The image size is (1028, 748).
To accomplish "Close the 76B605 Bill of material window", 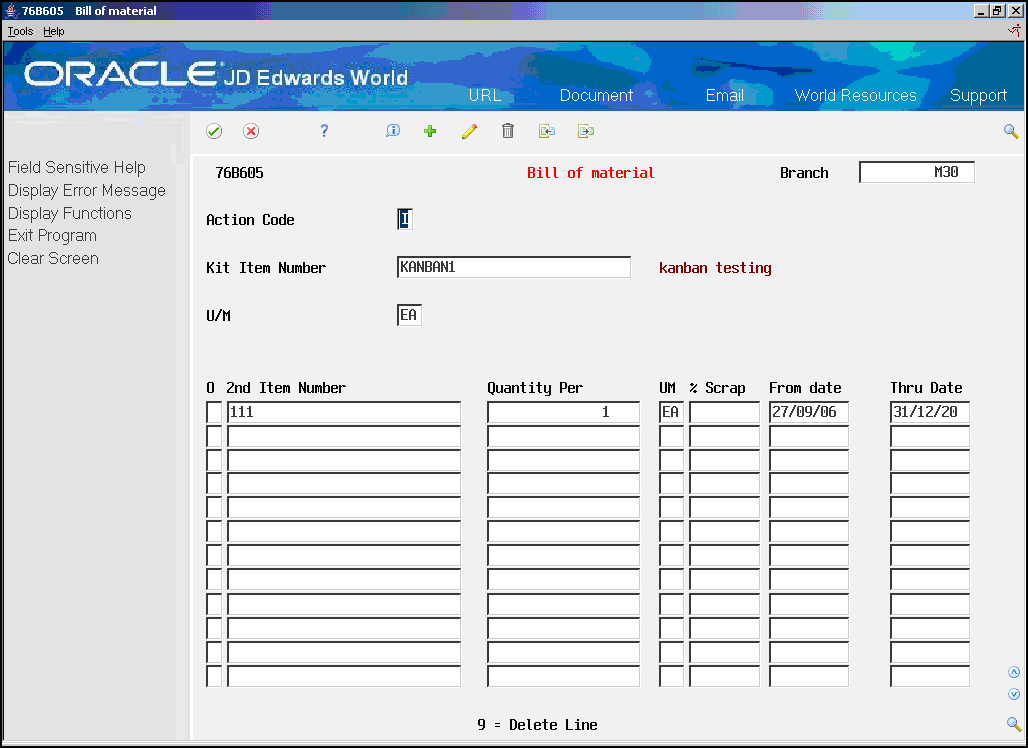I will point(1015,10).
